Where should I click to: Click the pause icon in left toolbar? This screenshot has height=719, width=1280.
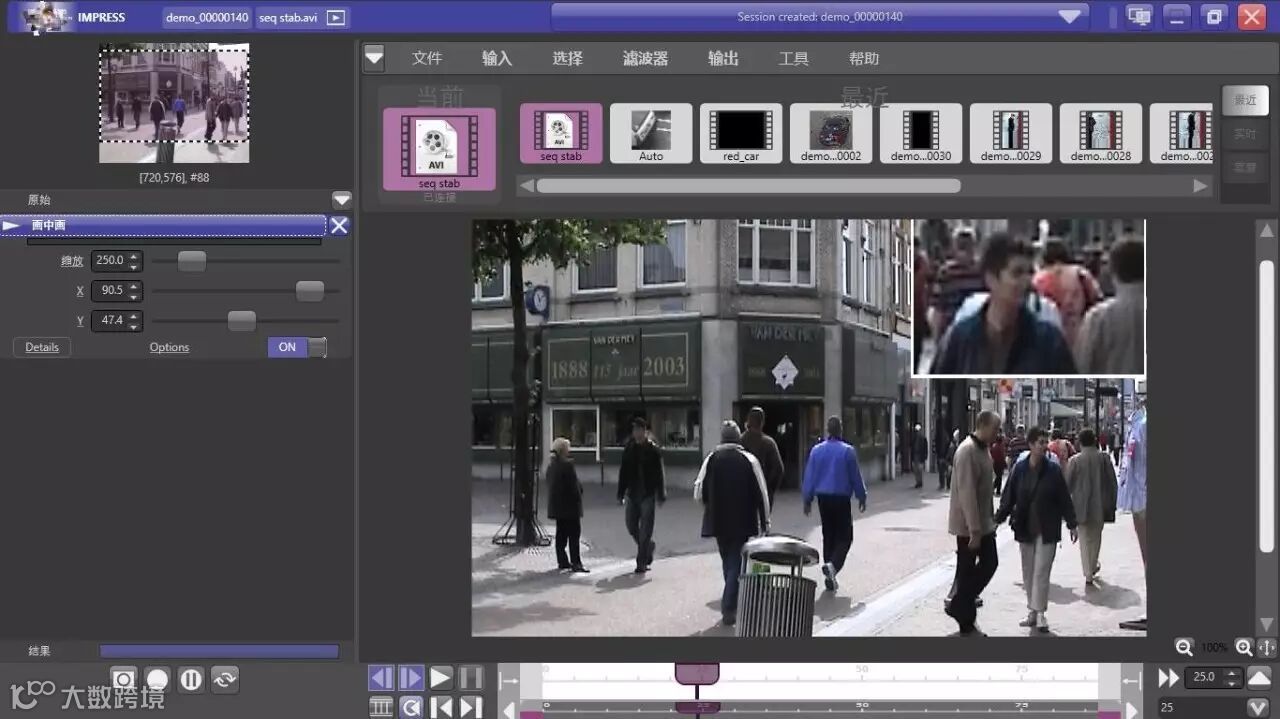coord(191,680)
